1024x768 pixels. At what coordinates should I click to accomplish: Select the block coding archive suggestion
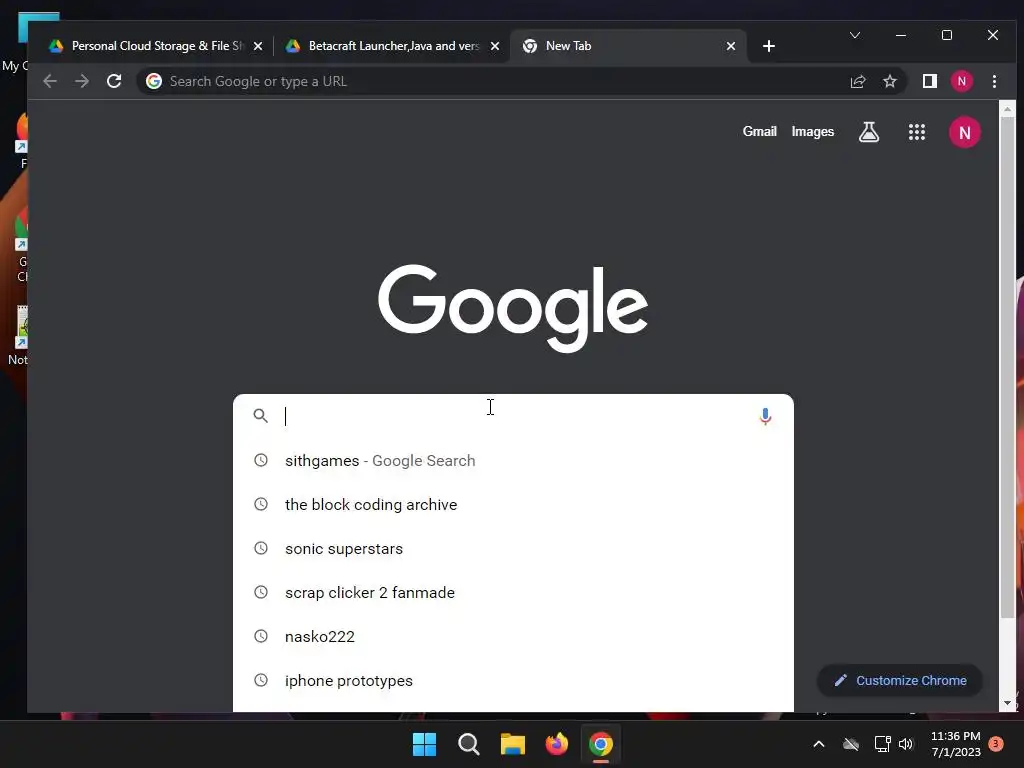(x=513, y=504)
